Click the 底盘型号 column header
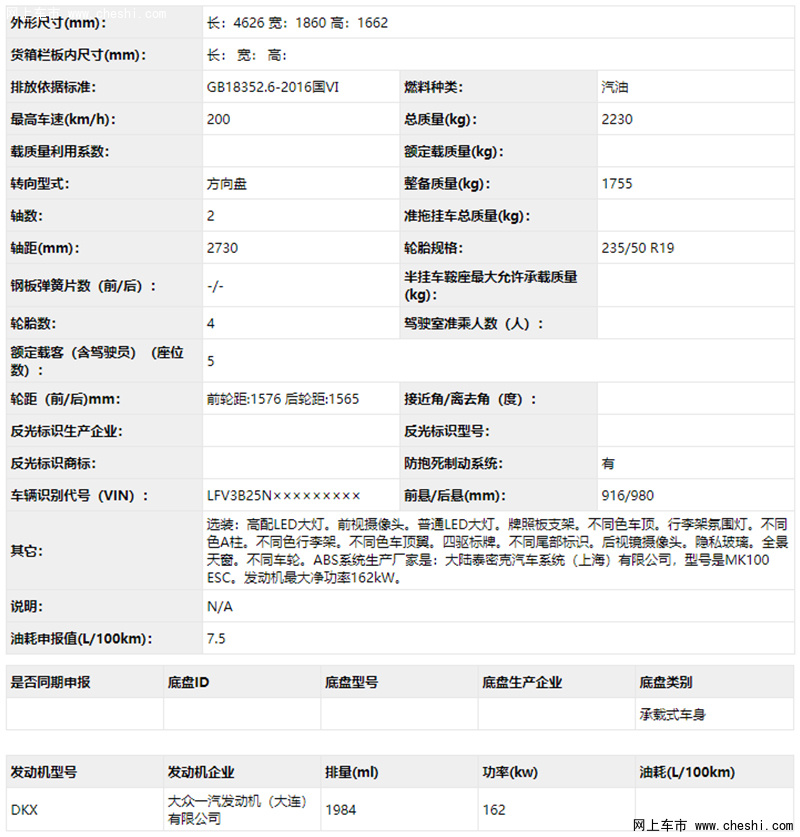800x837 pixels. 351,682
